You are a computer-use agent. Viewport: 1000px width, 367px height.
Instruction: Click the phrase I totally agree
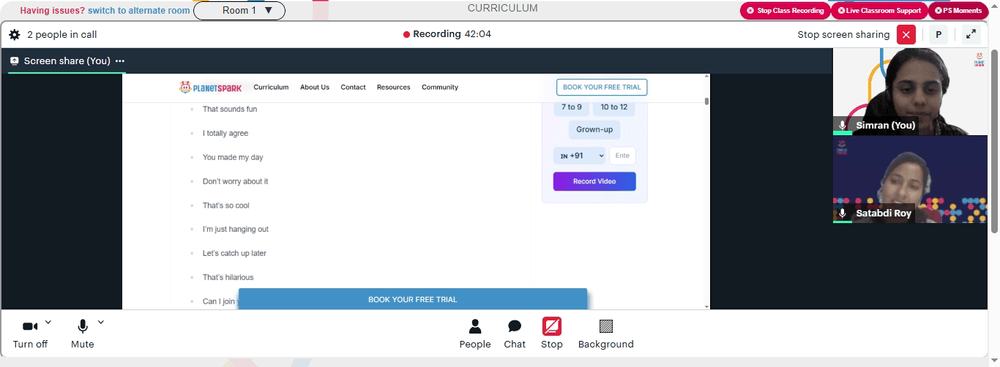(225, 133)
